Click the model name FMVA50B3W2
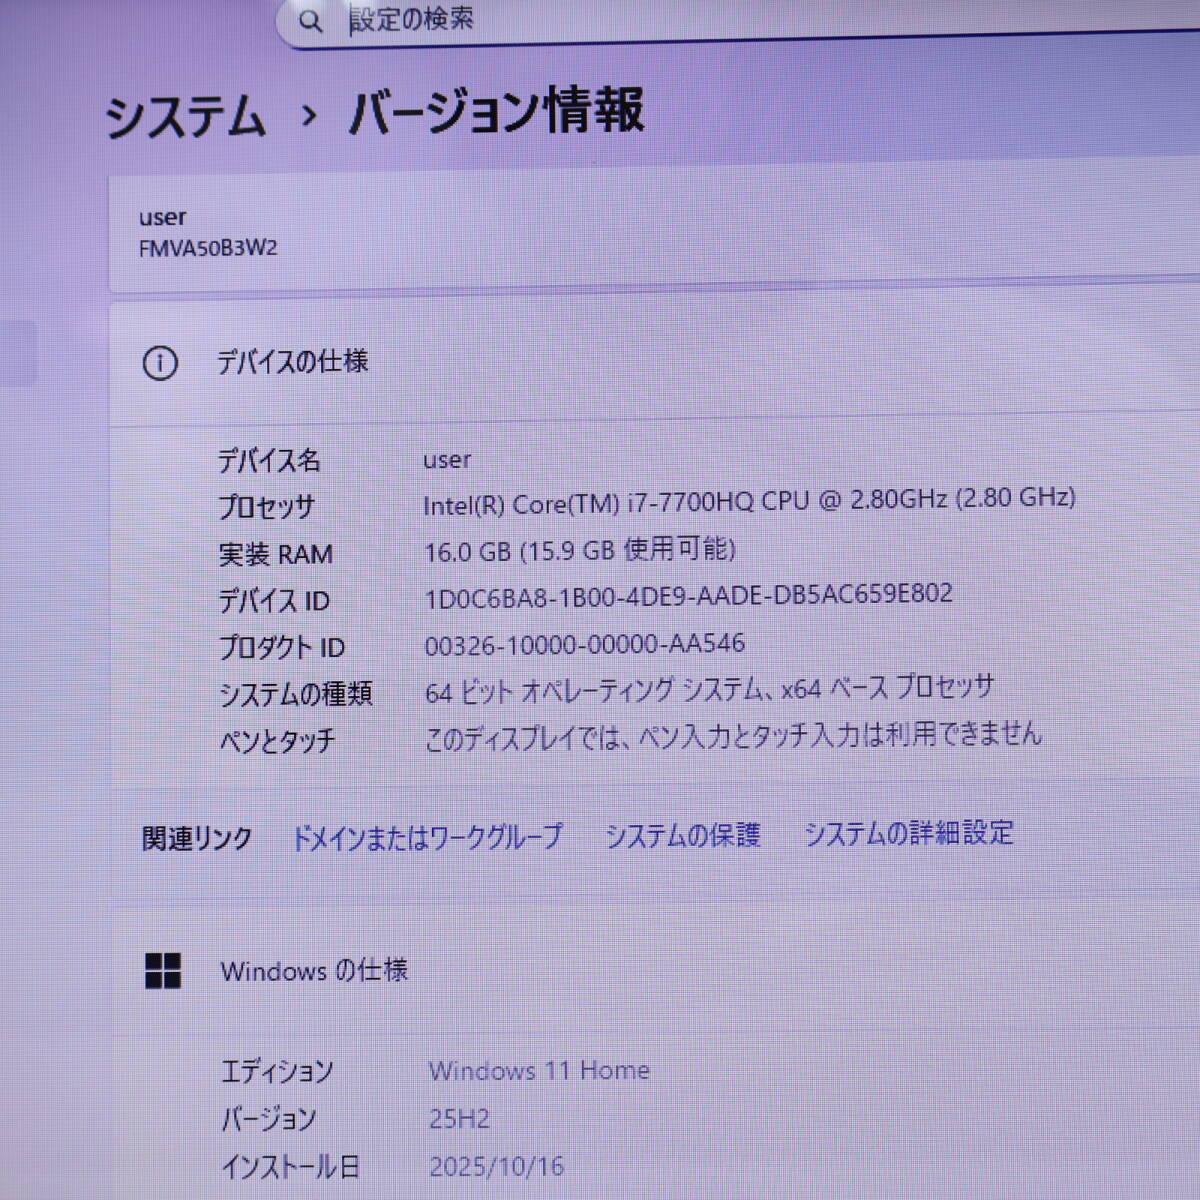The width and height of the screenshot is (1200, 1200). 208,248
